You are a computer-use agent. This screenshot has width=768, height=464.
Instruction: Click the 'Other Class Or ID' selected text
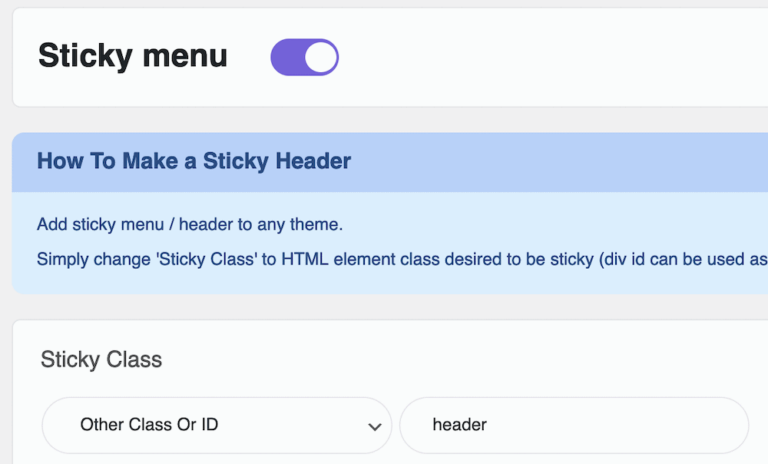coord(149,425)
